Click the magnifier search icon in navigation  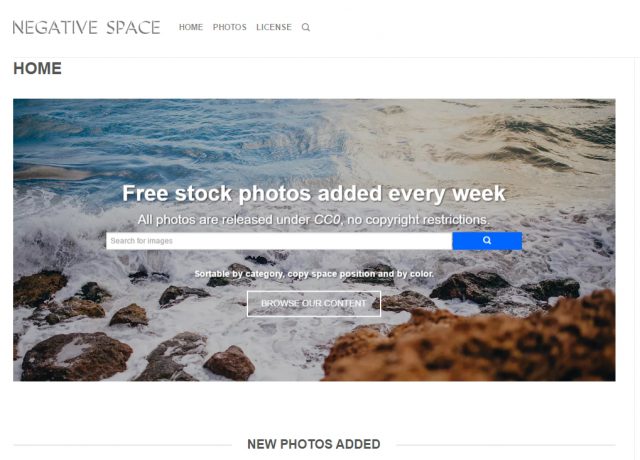(x=306, y=27)
